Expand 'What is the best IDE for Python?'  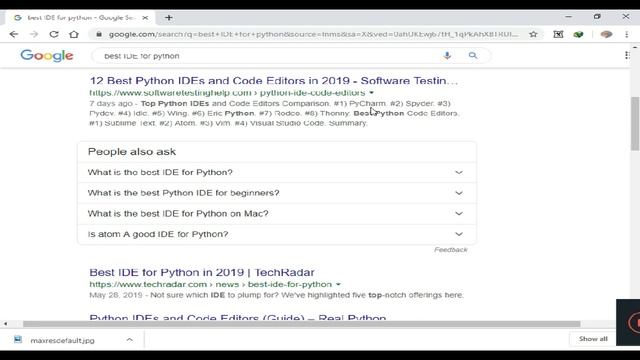(x=277, y=172)
